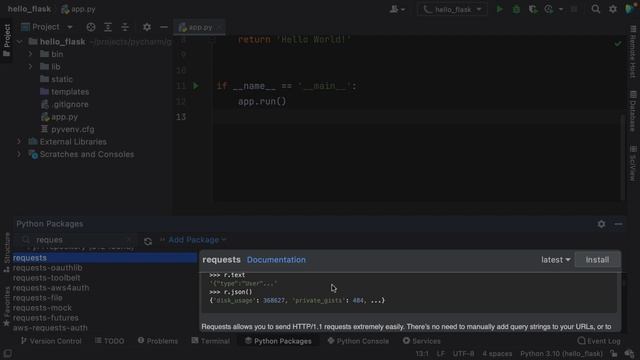The image size is (640, 360).
Task: Hide the Python Packages panel
Action: coord(618,224)
